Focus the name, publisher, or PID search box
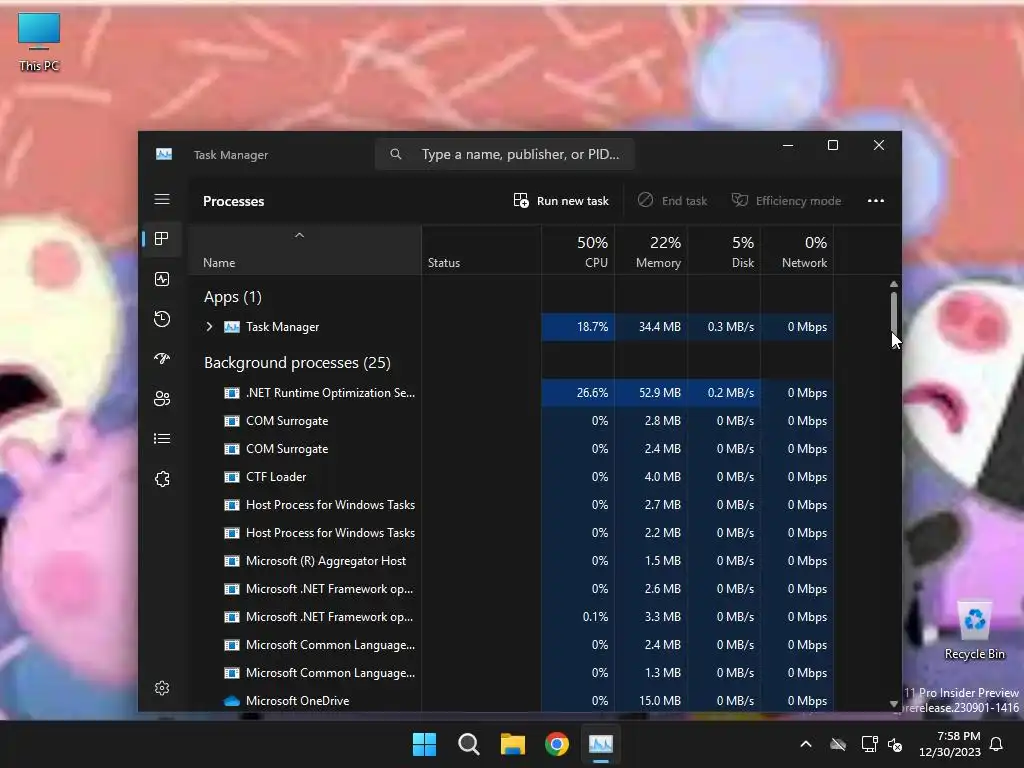The height and width of the screenshot is (768, 1024). pyautogui.click(x=505, y=154)
